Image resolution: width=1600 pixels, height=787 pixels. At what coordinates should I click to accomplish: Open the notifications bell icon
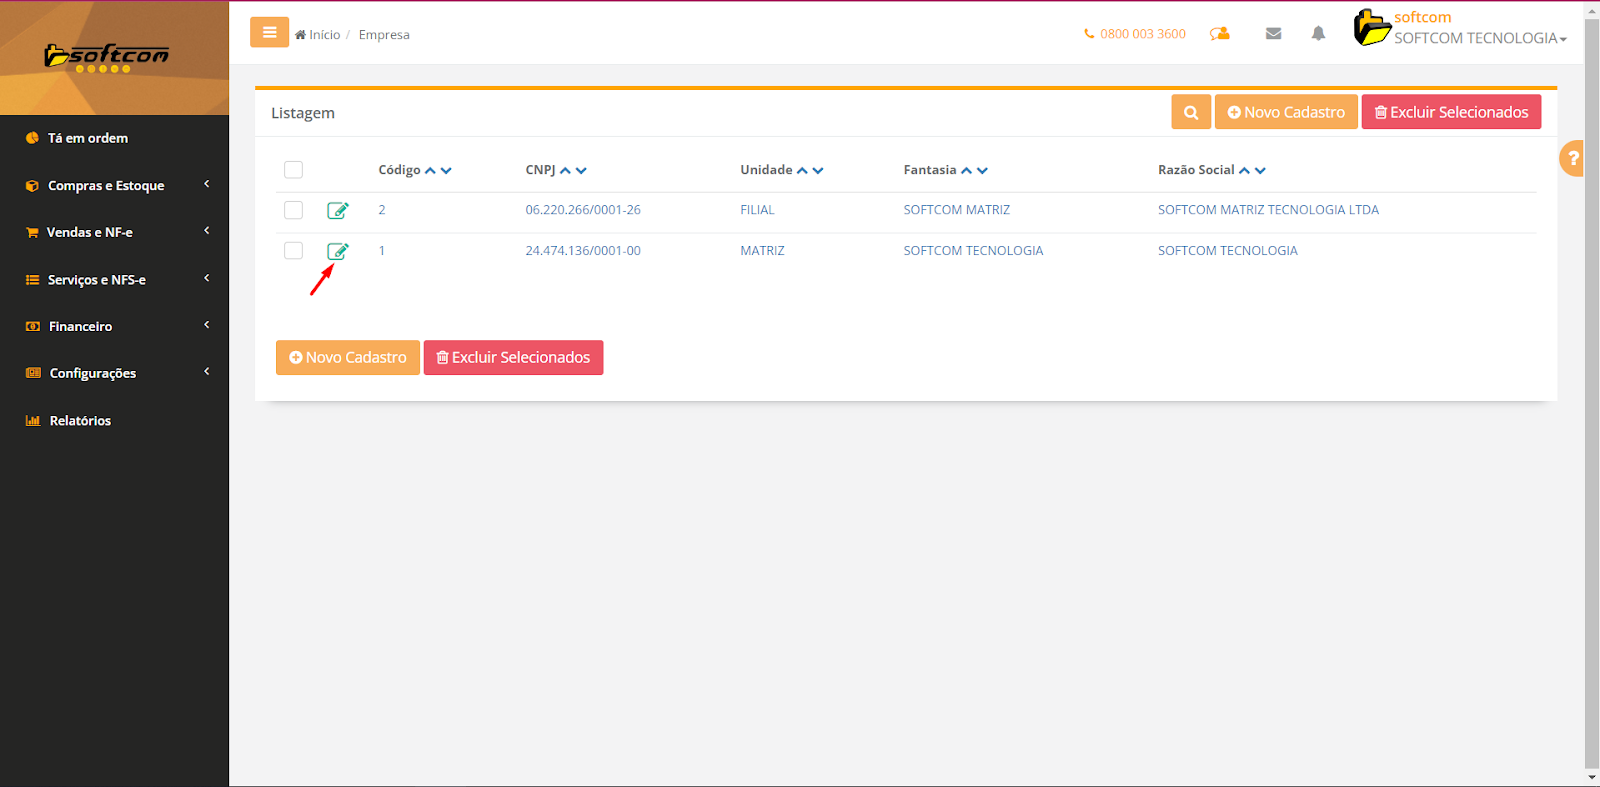click(x=1318, y=34)
